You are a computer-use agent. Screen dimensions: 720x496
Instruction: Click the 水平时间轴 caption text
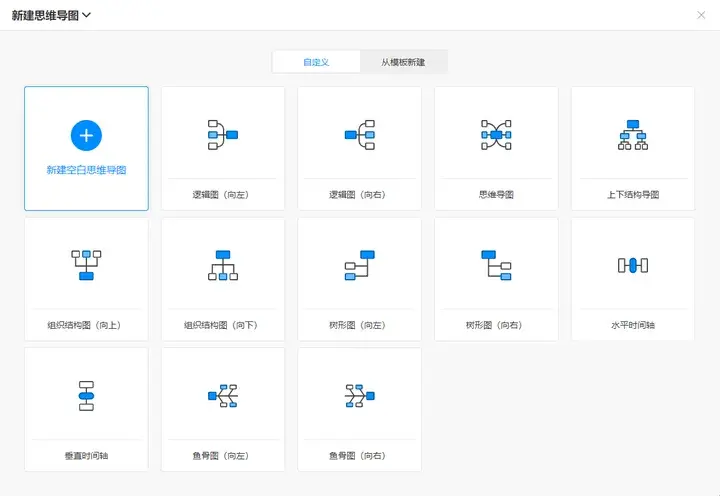(x=633, y=325)
